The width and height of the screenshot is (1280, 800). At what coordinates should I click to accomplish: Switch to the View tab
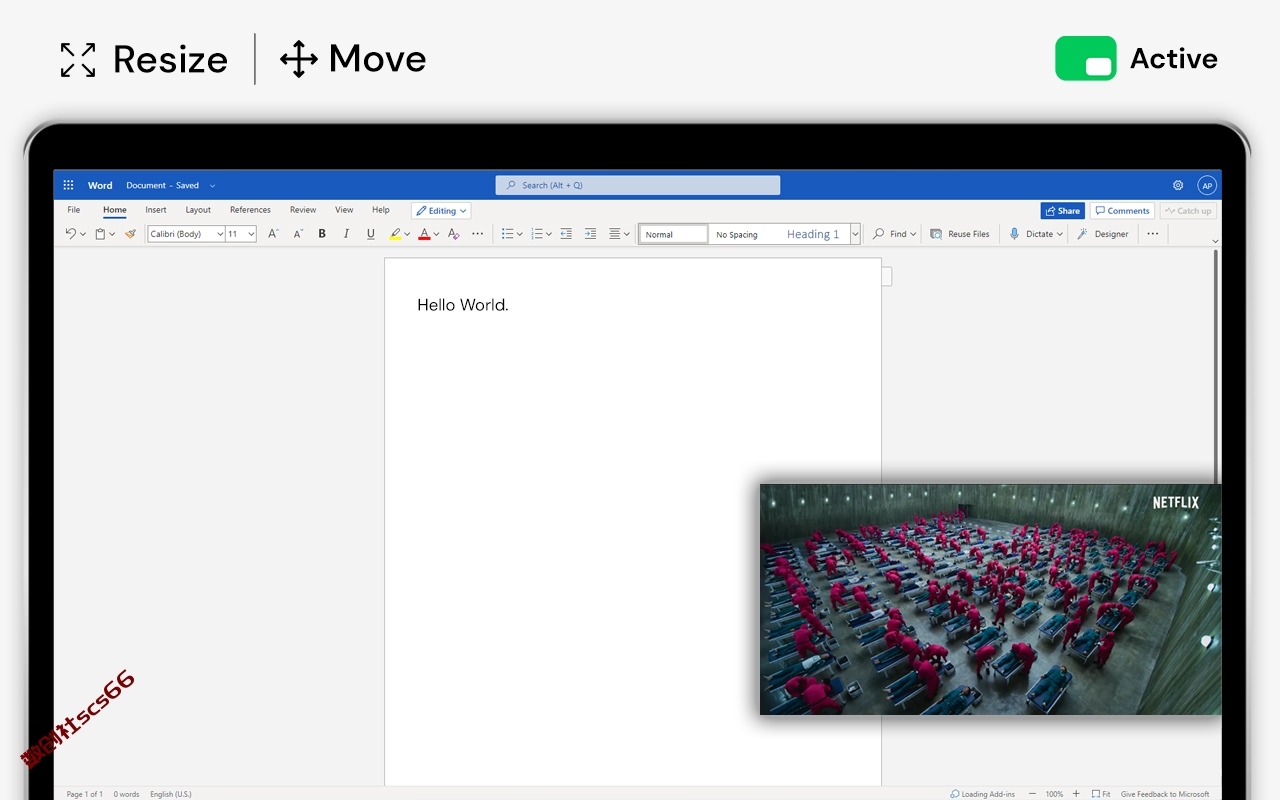click(344, 210)
